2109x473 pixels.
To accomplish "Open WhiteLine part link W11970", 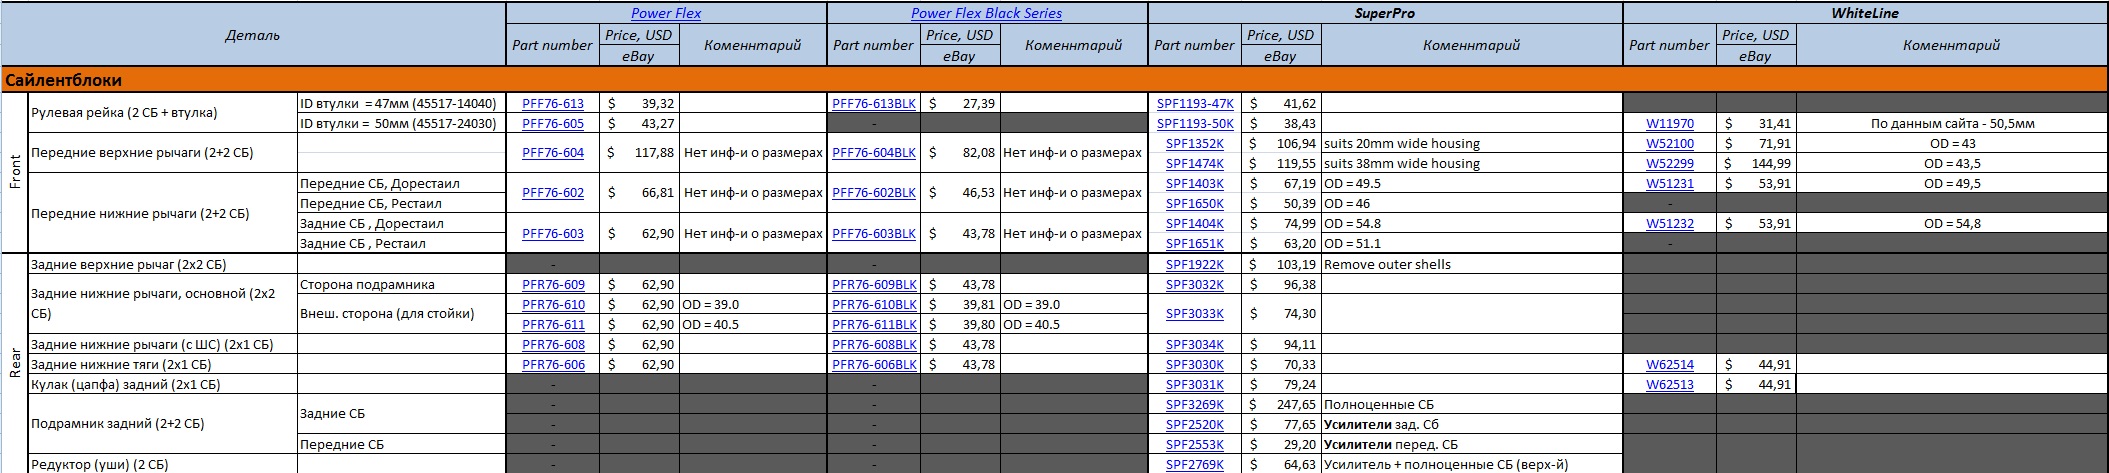I will 1669,124.
